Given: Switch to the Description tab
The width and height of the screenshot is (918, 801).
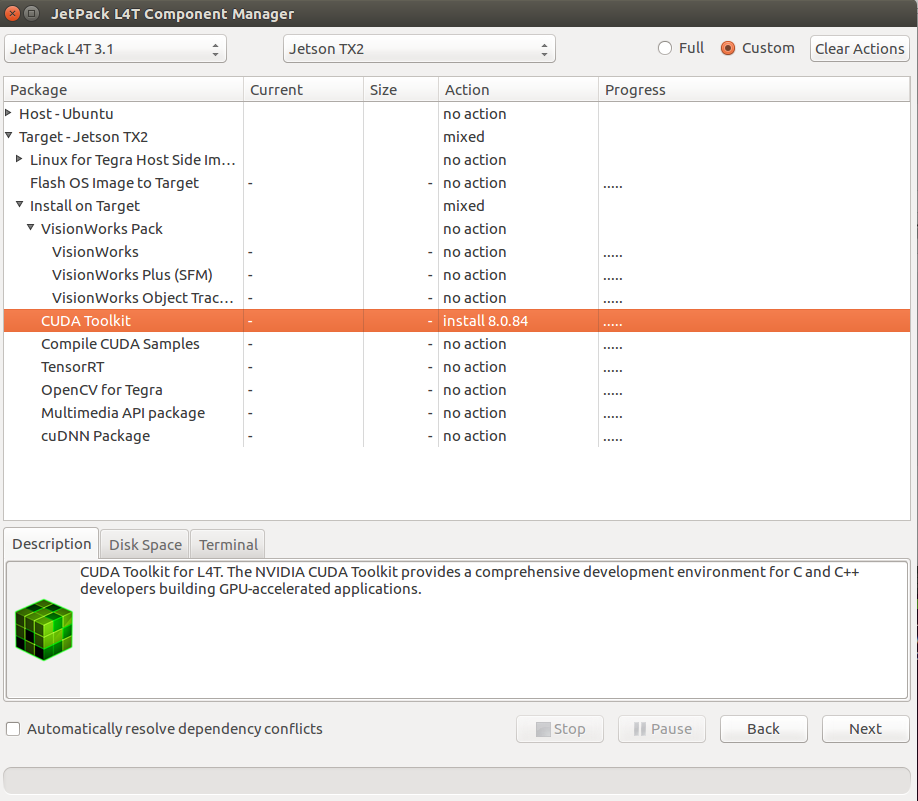Looking at the screenshot, I should 52,544.
